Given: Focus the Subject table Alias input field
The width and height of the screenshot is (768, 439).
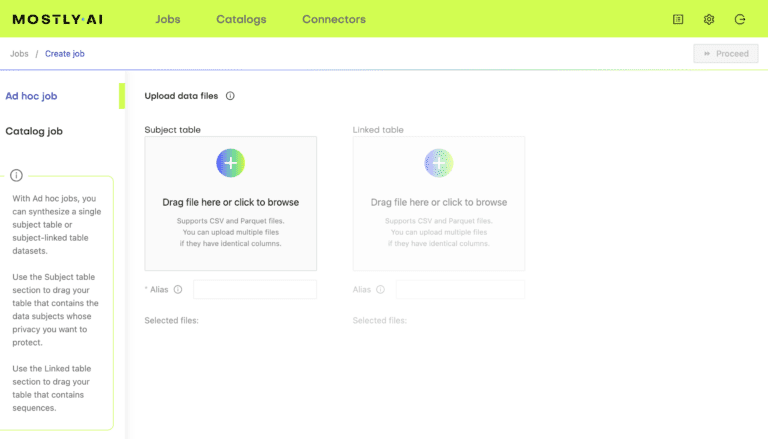Looking at the screenshot, I should tap(255, 290).
